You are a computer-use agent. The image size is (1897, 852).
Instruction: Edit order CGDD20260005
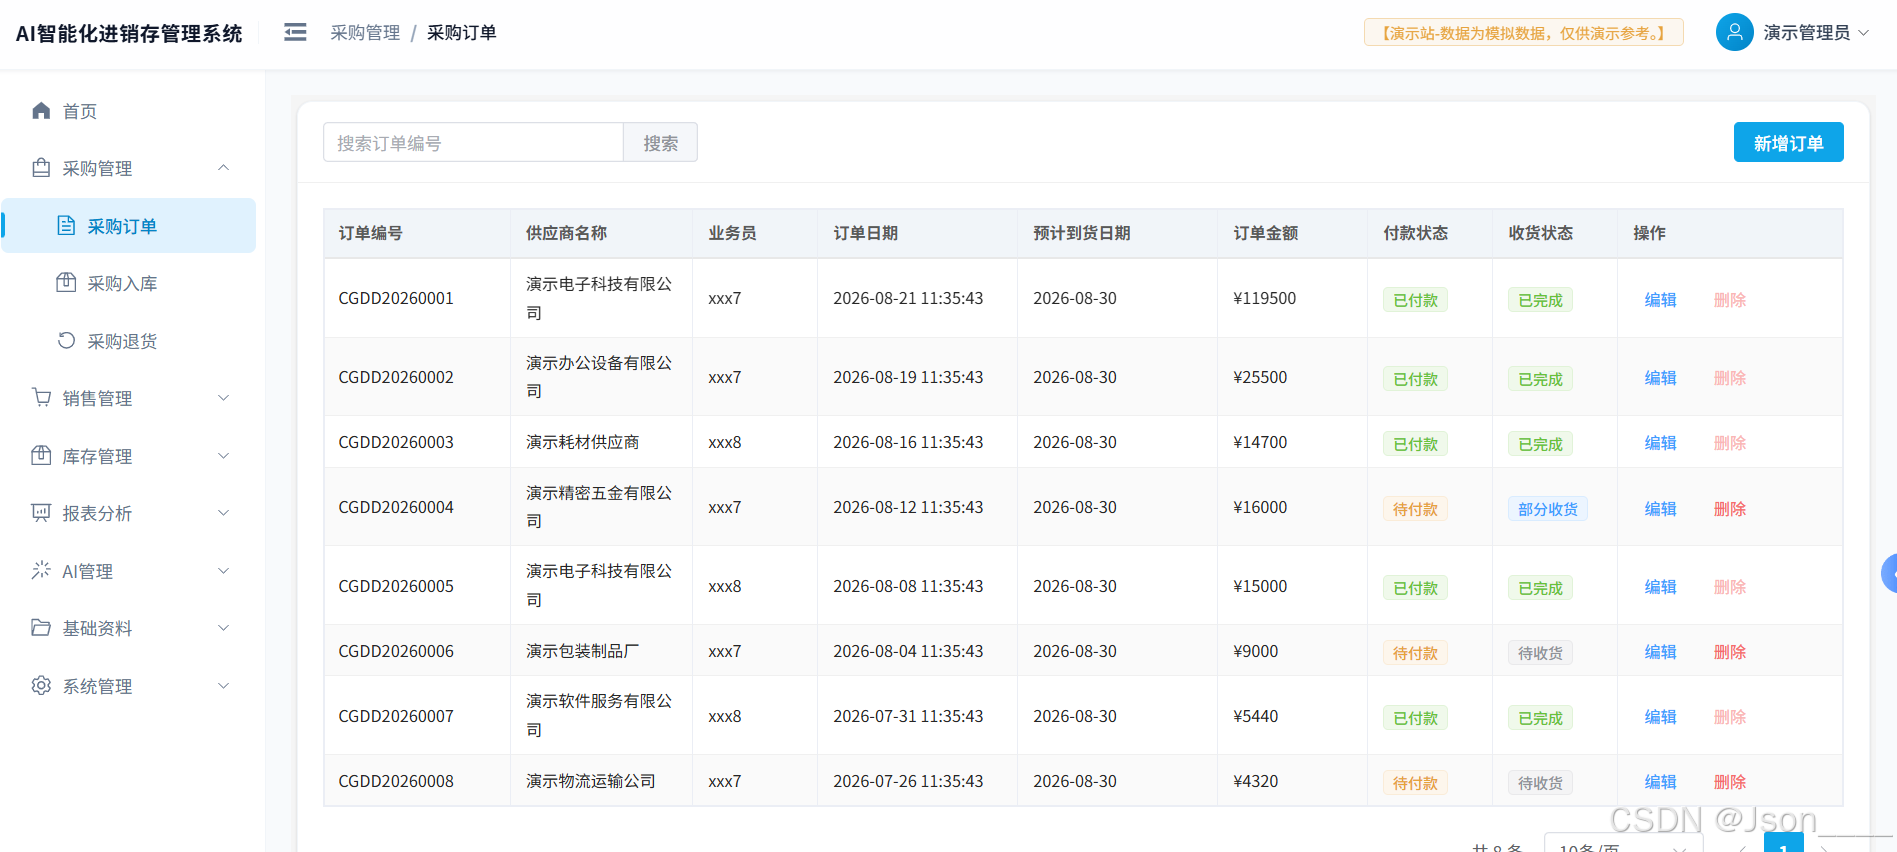1660,587
